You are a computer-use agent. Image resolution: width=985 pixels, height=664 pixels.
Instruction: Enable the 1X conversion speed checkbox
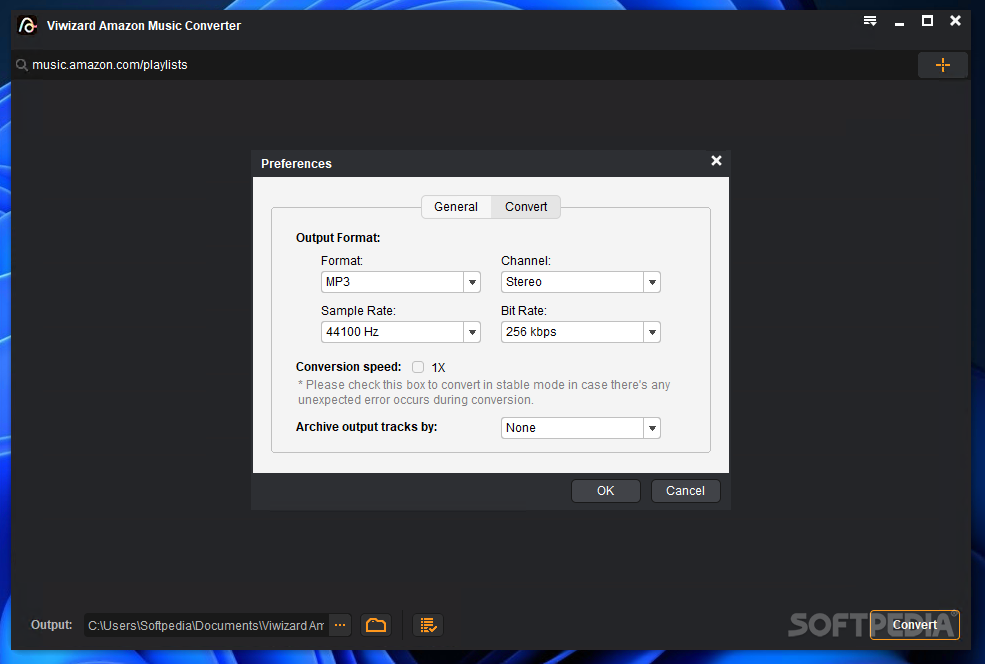point(418,367)
